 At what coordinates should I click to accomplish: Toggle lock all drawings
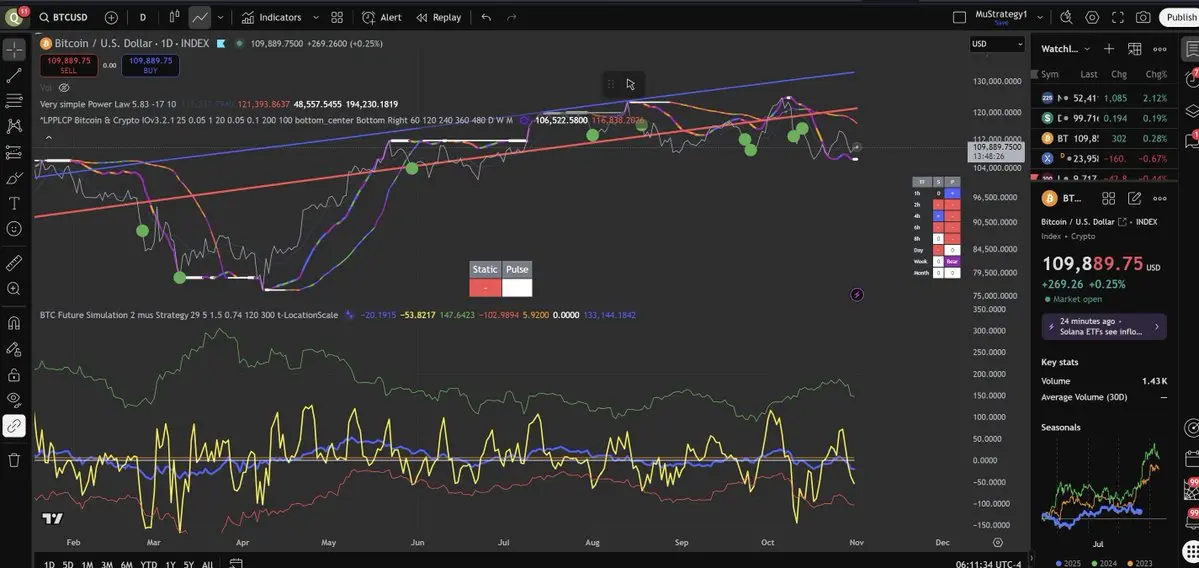point(14,375)
